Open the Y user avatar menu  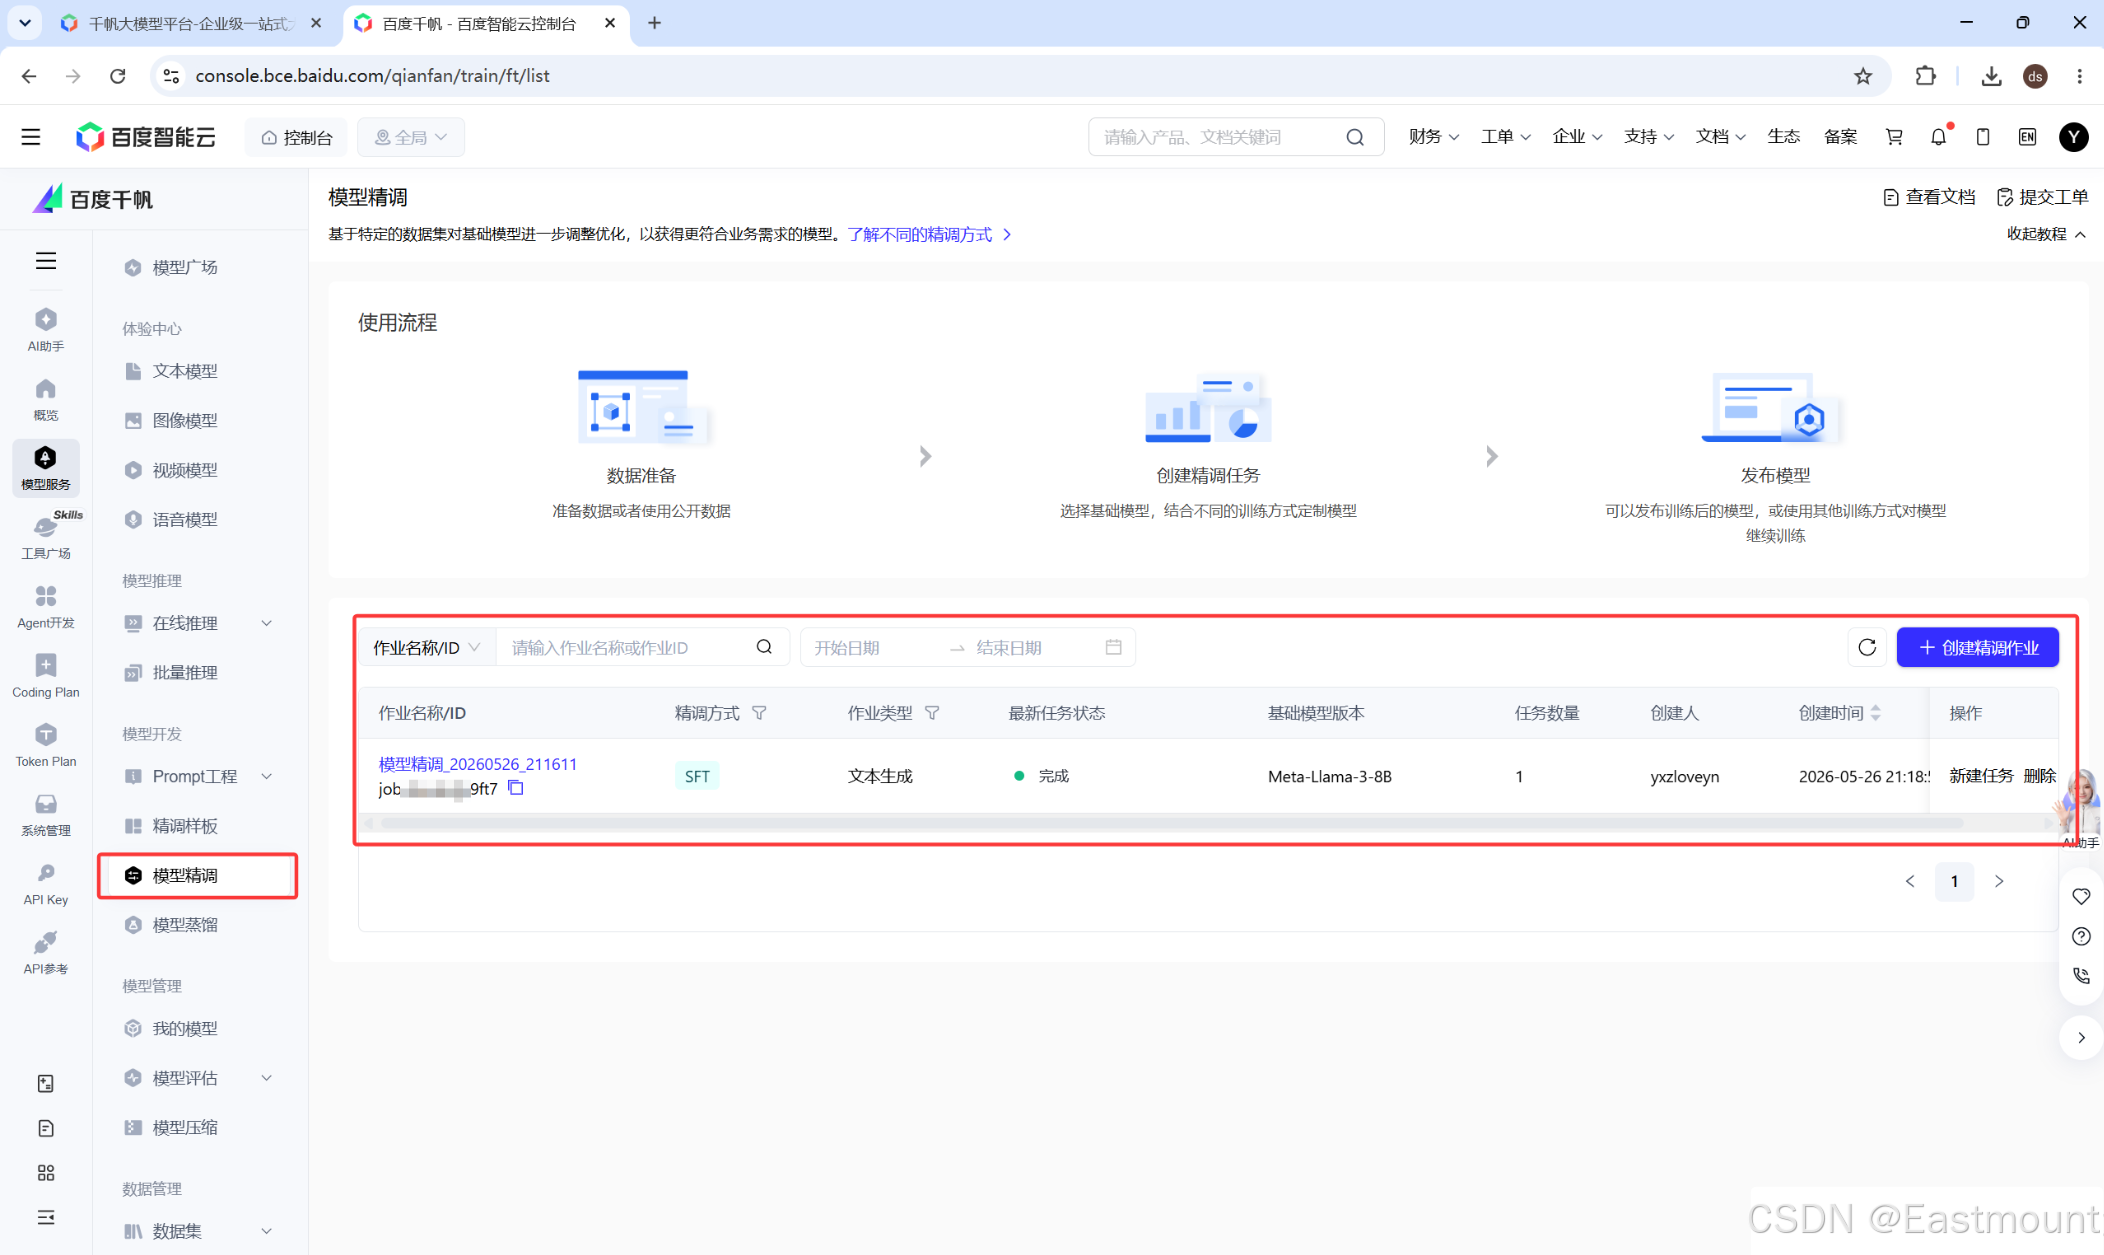2073,137
